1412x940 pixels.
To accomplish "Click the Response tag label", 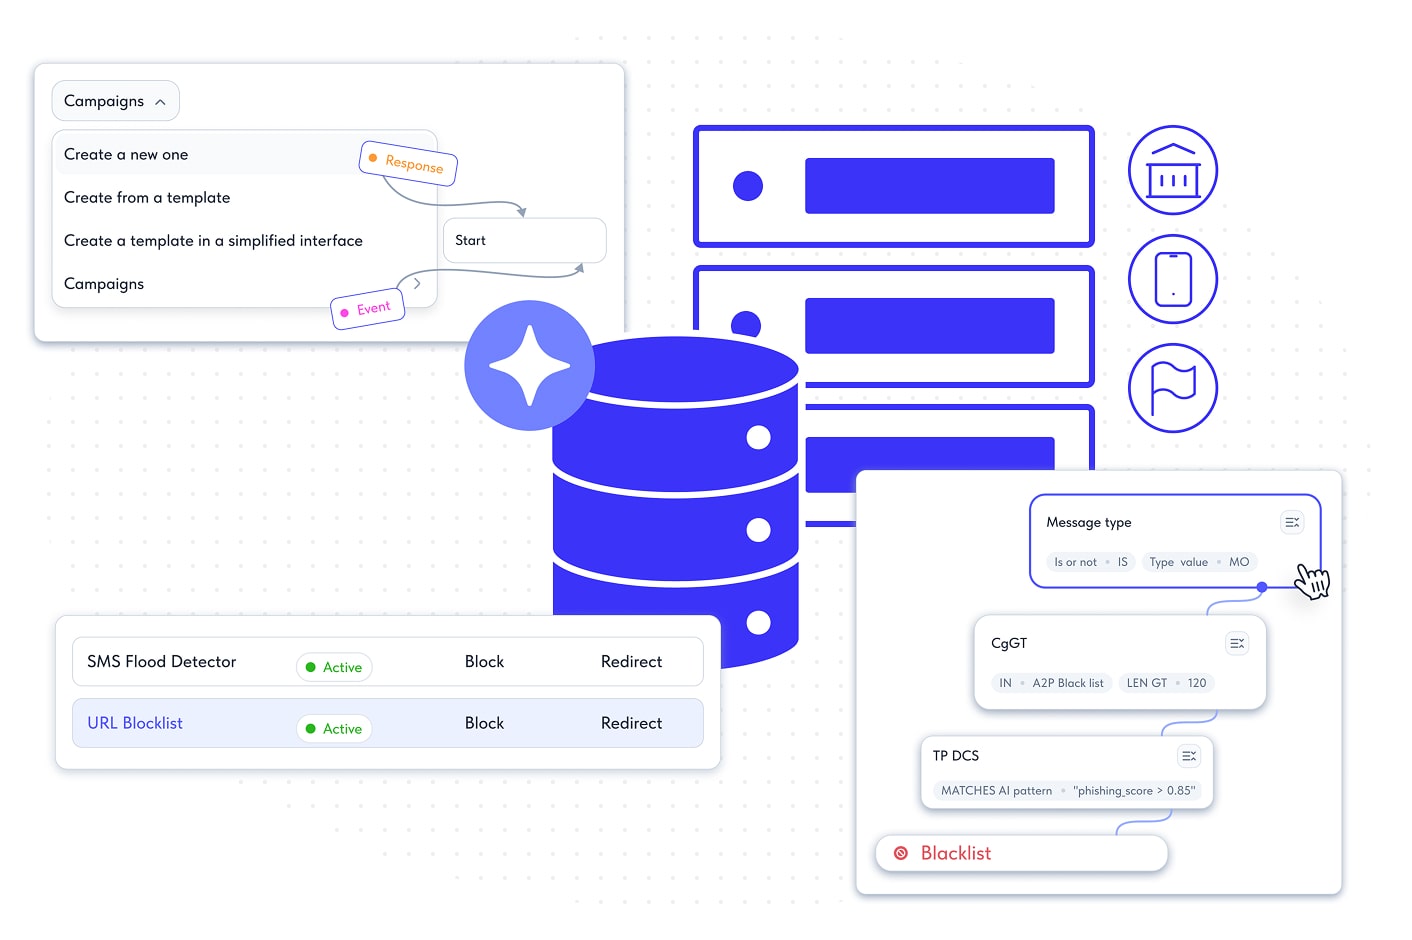I will pyautogui.click(x=408, y=163).
